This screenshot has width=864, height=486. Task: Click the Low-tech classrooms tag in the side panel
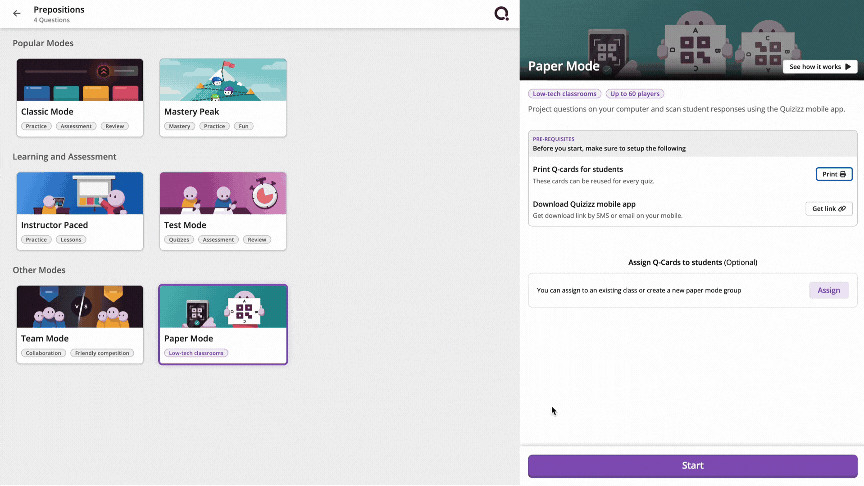pyautogui.click(x=564, y=94)
